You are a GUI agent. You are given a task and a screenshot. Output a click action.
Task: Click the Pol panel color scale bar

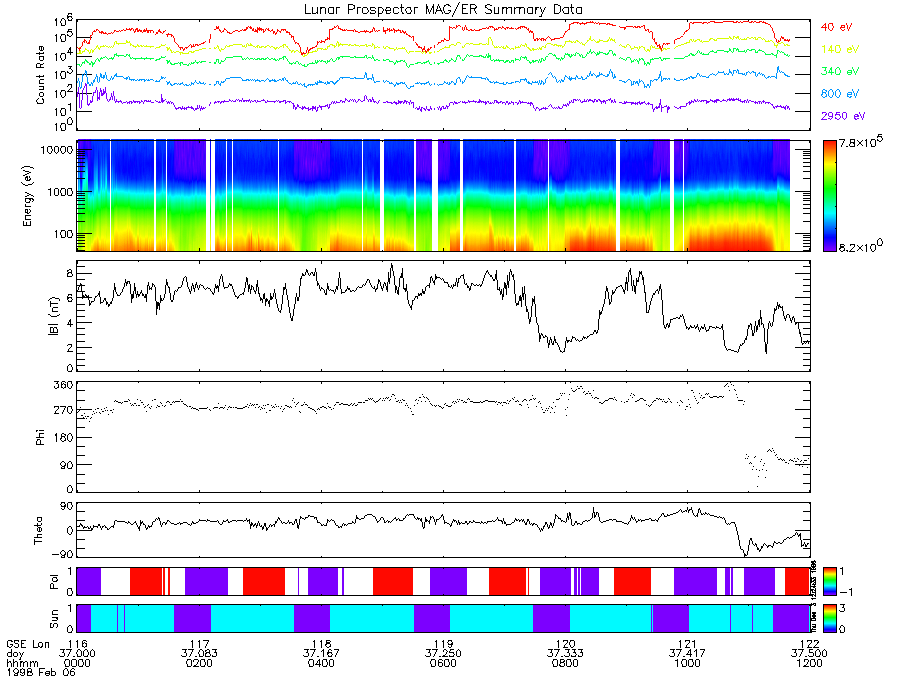(829, 582)
